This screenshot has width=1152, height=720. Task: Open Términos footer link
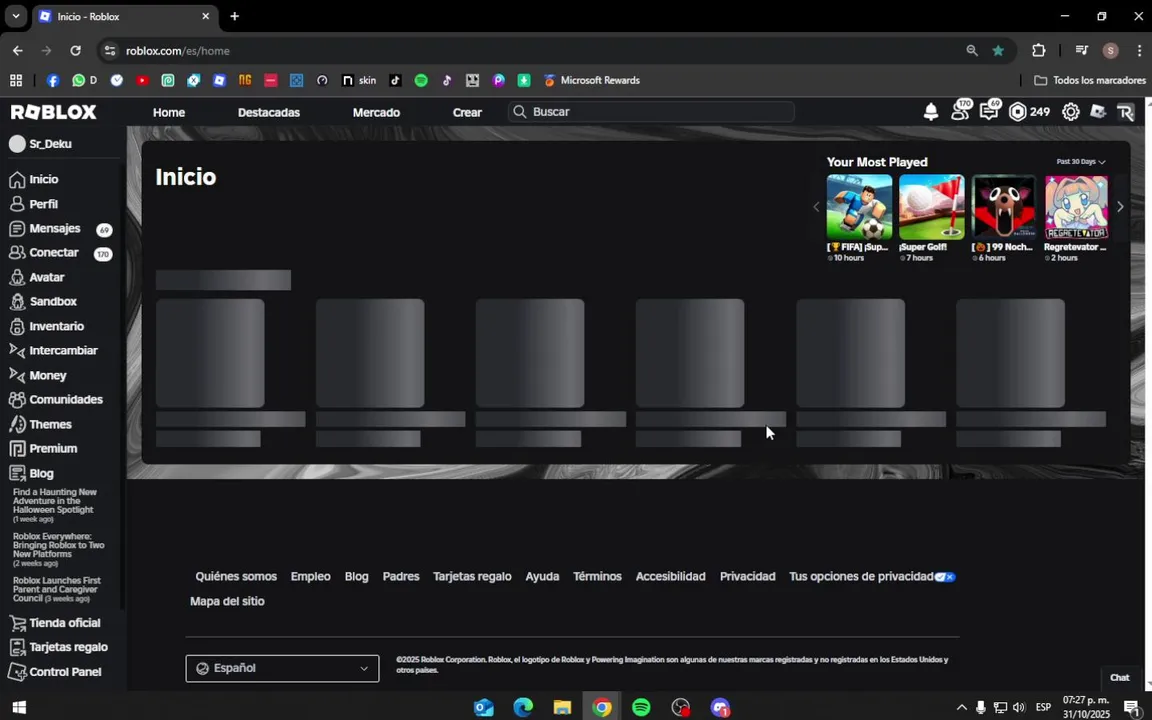[597, 577]
